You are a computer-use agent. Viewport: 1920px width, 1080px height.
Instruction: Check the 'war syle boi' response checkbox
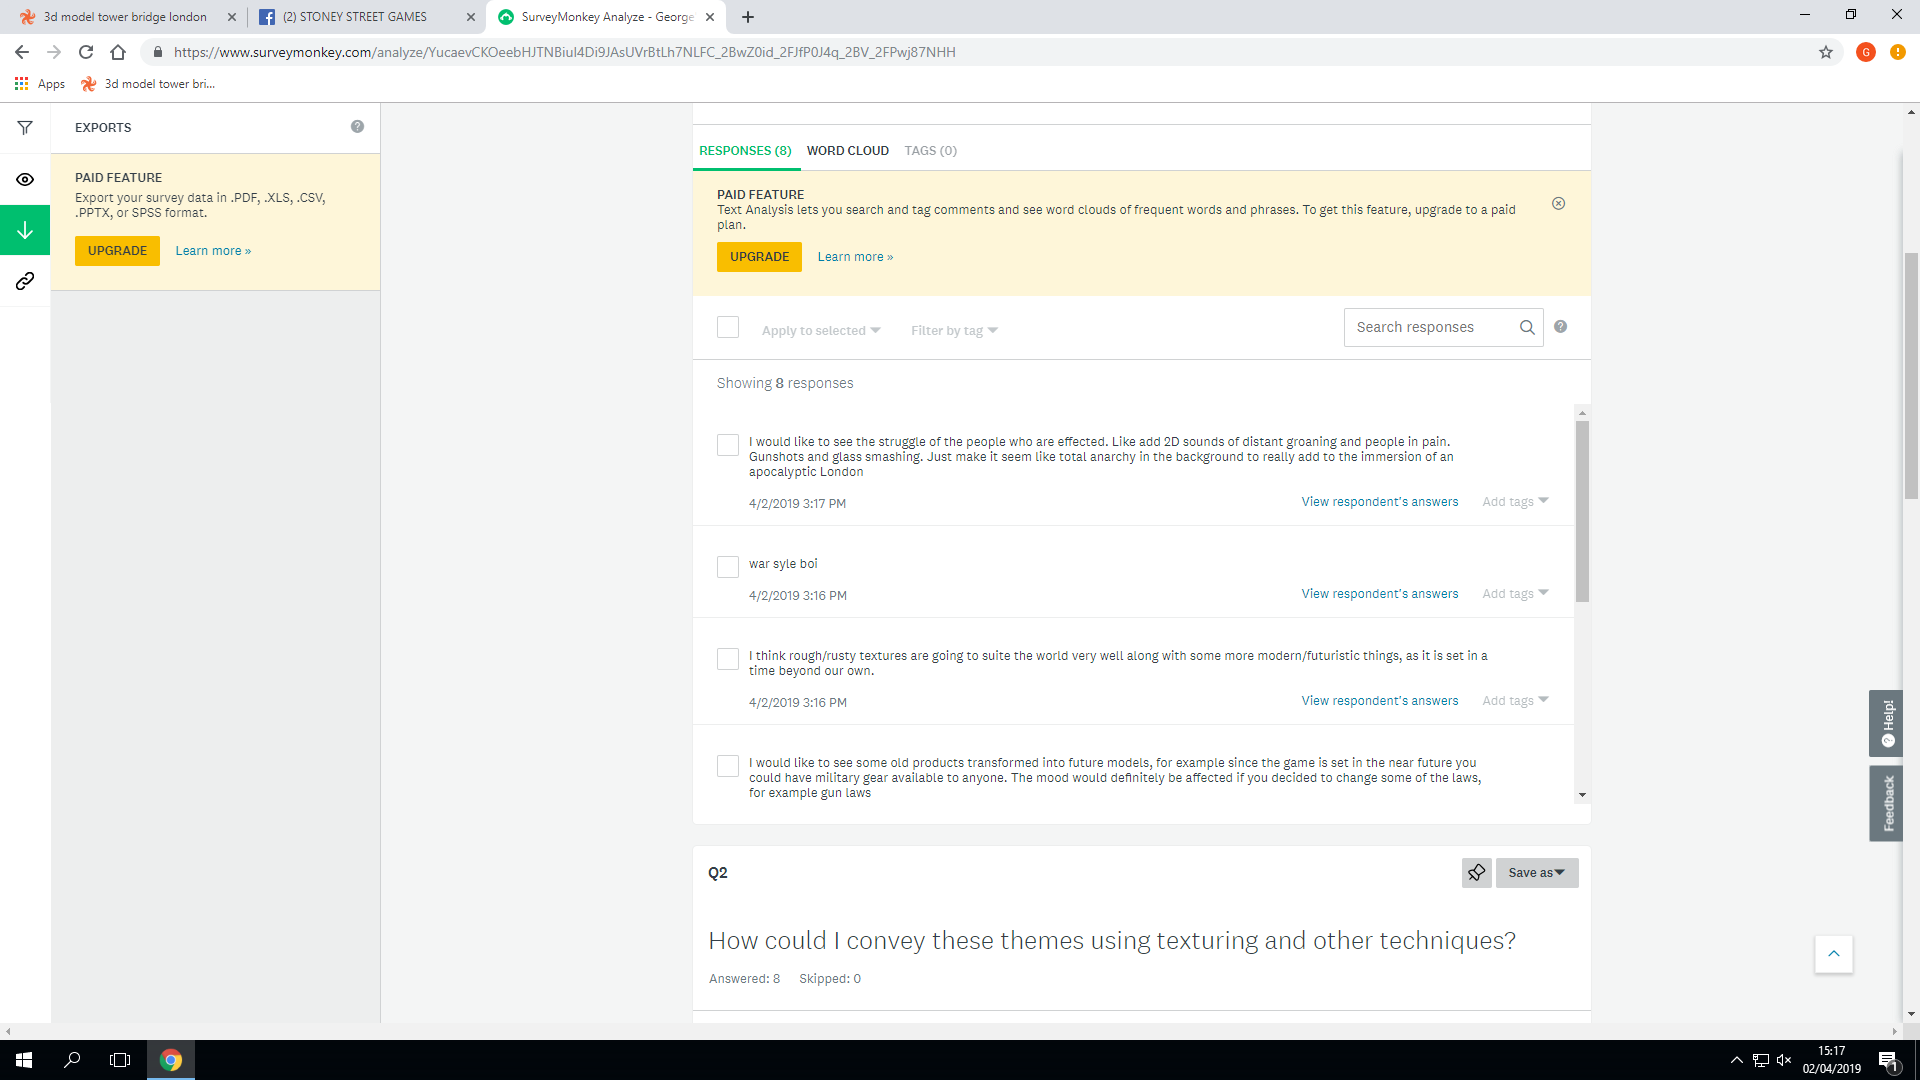(728, 567)
